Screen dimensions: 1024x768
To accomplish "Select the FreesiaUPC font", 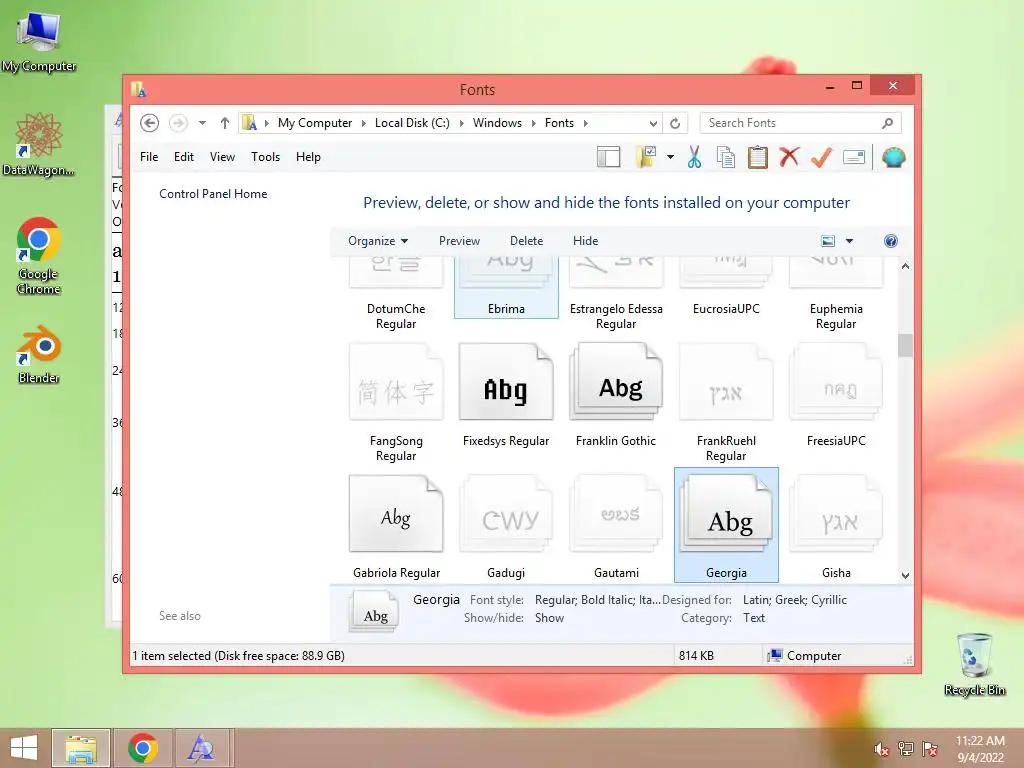I will [836, 395].
